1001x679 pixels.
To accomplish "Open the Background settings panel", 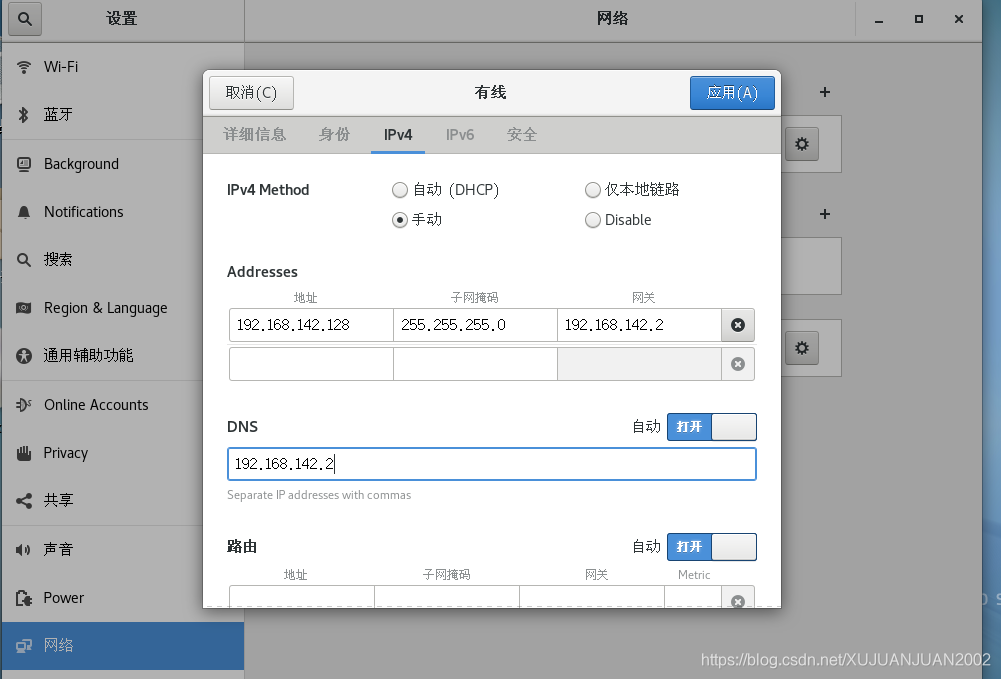I will [123, 164].
